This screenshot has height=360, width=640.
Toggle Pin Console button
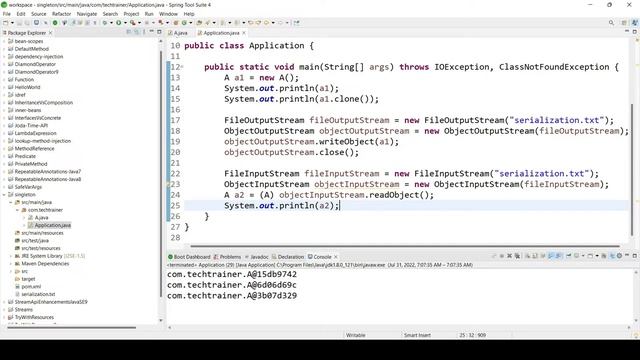pos(569,256)
